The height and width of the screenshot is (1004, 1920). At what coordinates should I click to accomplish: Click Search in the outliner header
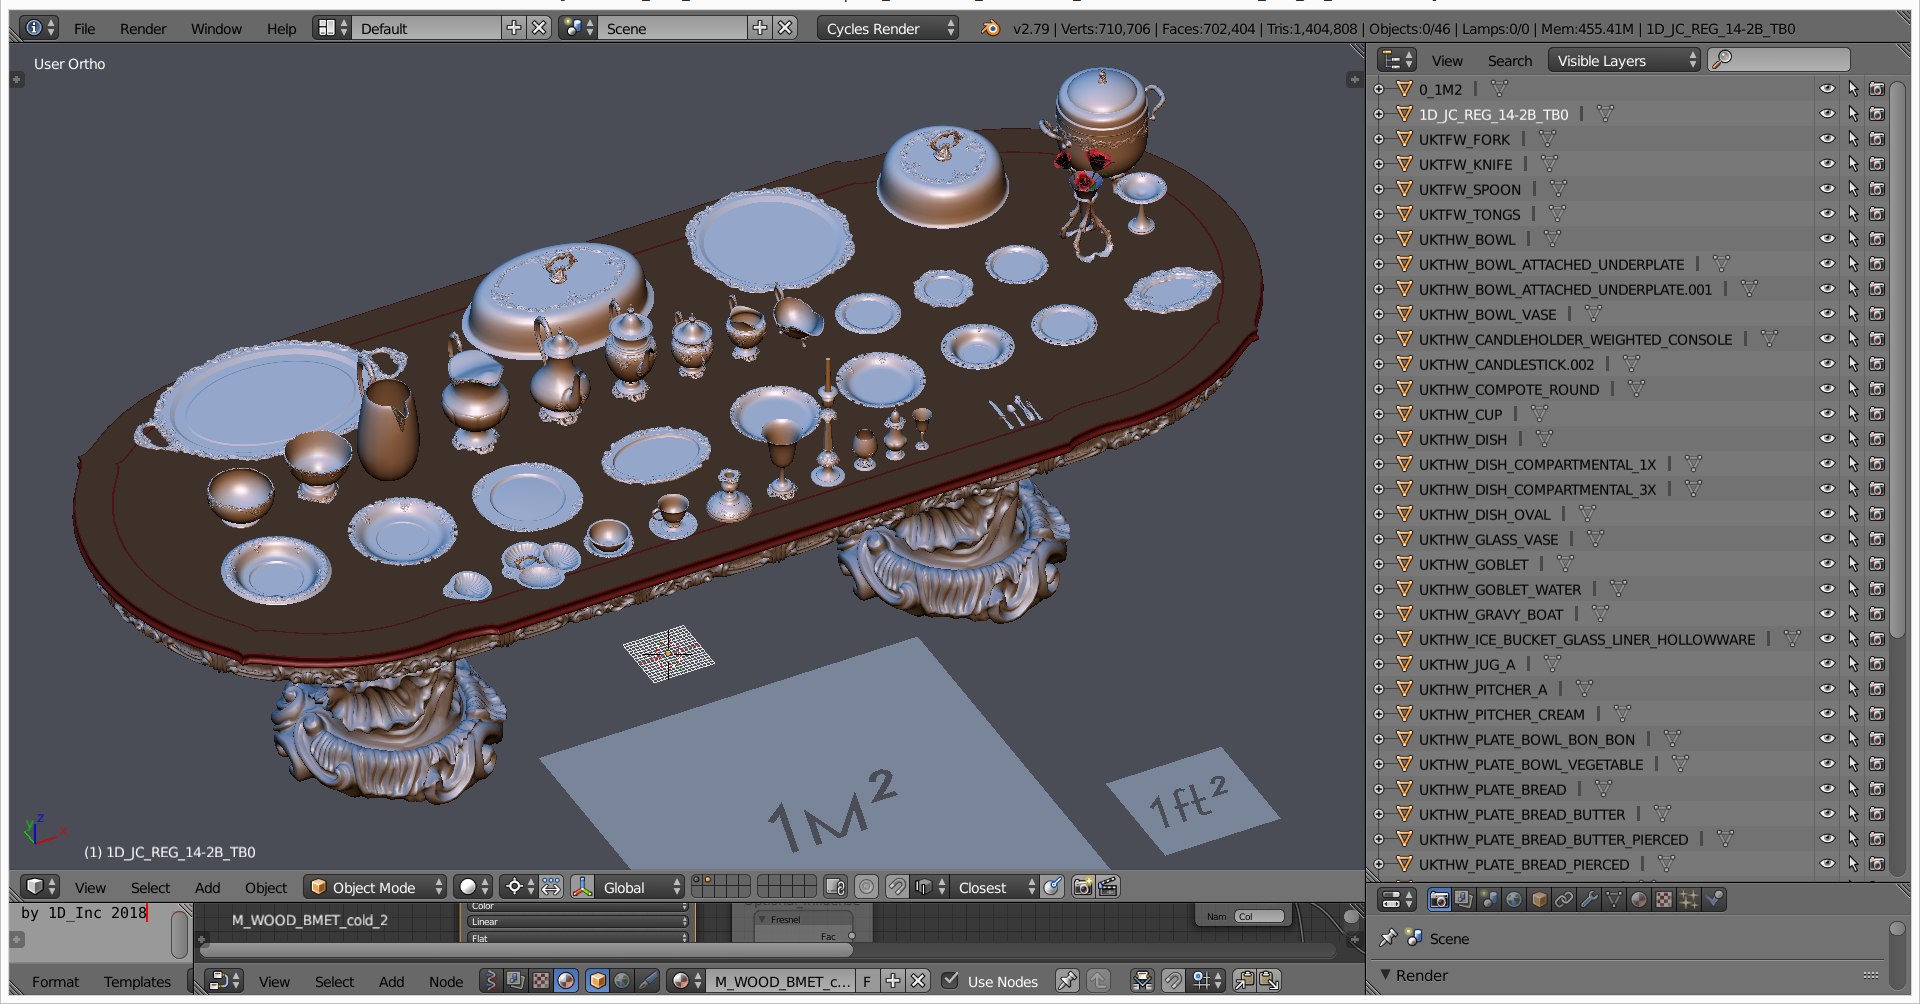pyautogui.click(x=1509, y=60)
